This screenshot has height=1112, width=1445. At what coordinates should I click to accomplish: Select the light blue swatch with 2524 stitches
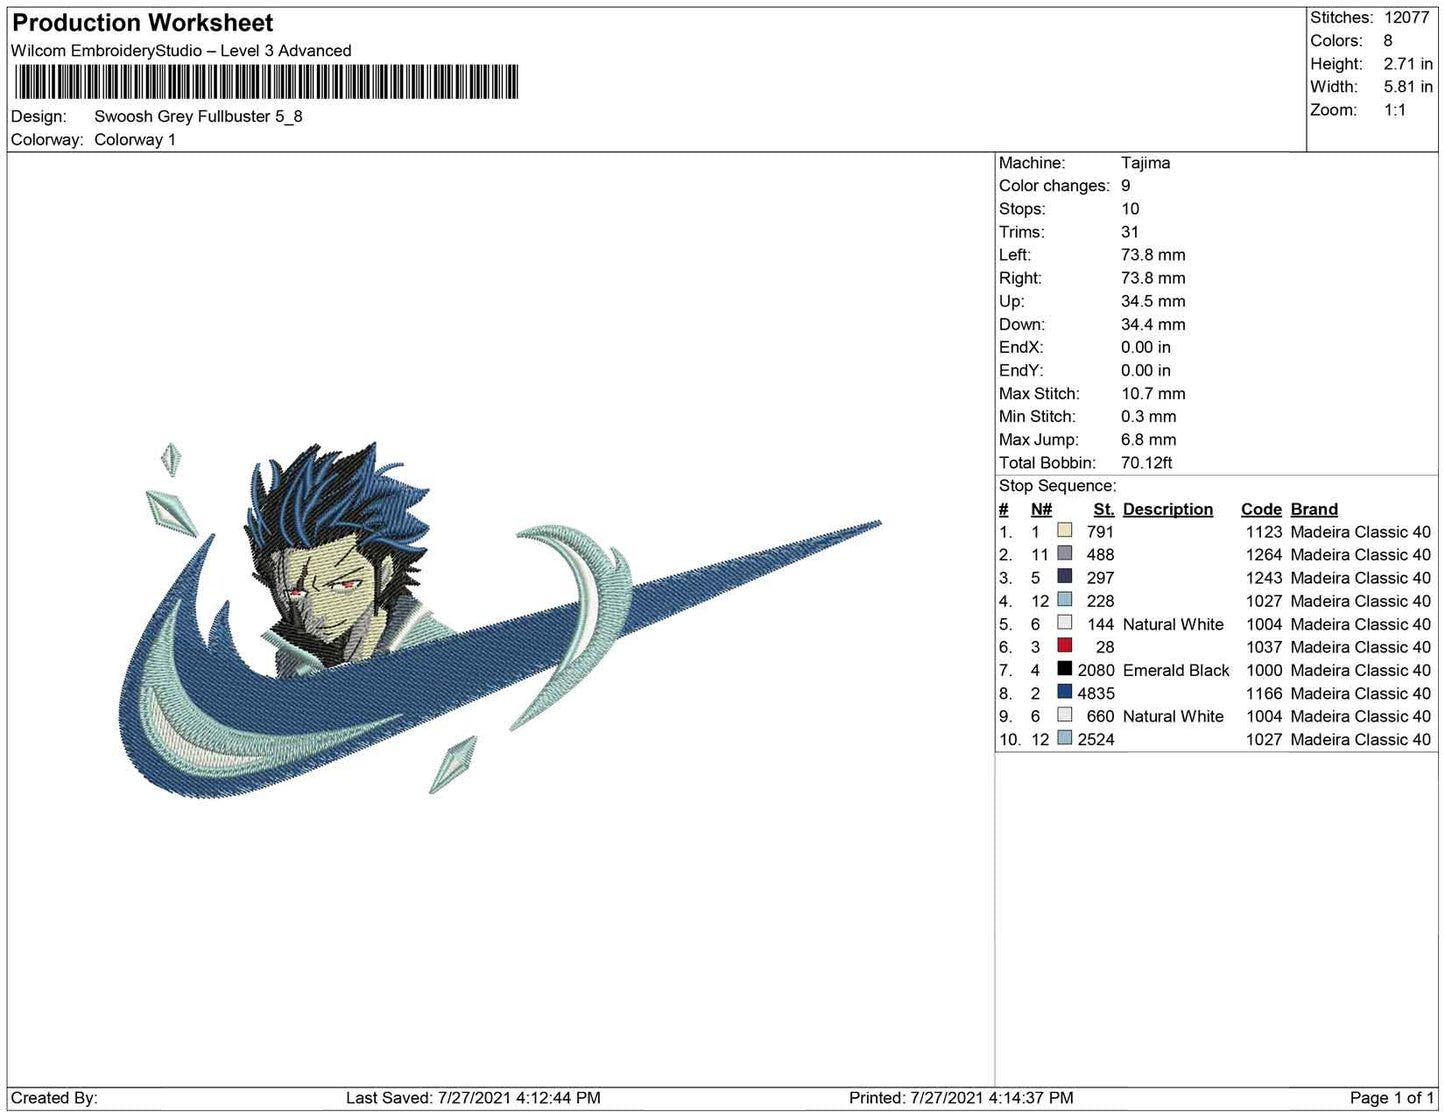coord(1064,738)
